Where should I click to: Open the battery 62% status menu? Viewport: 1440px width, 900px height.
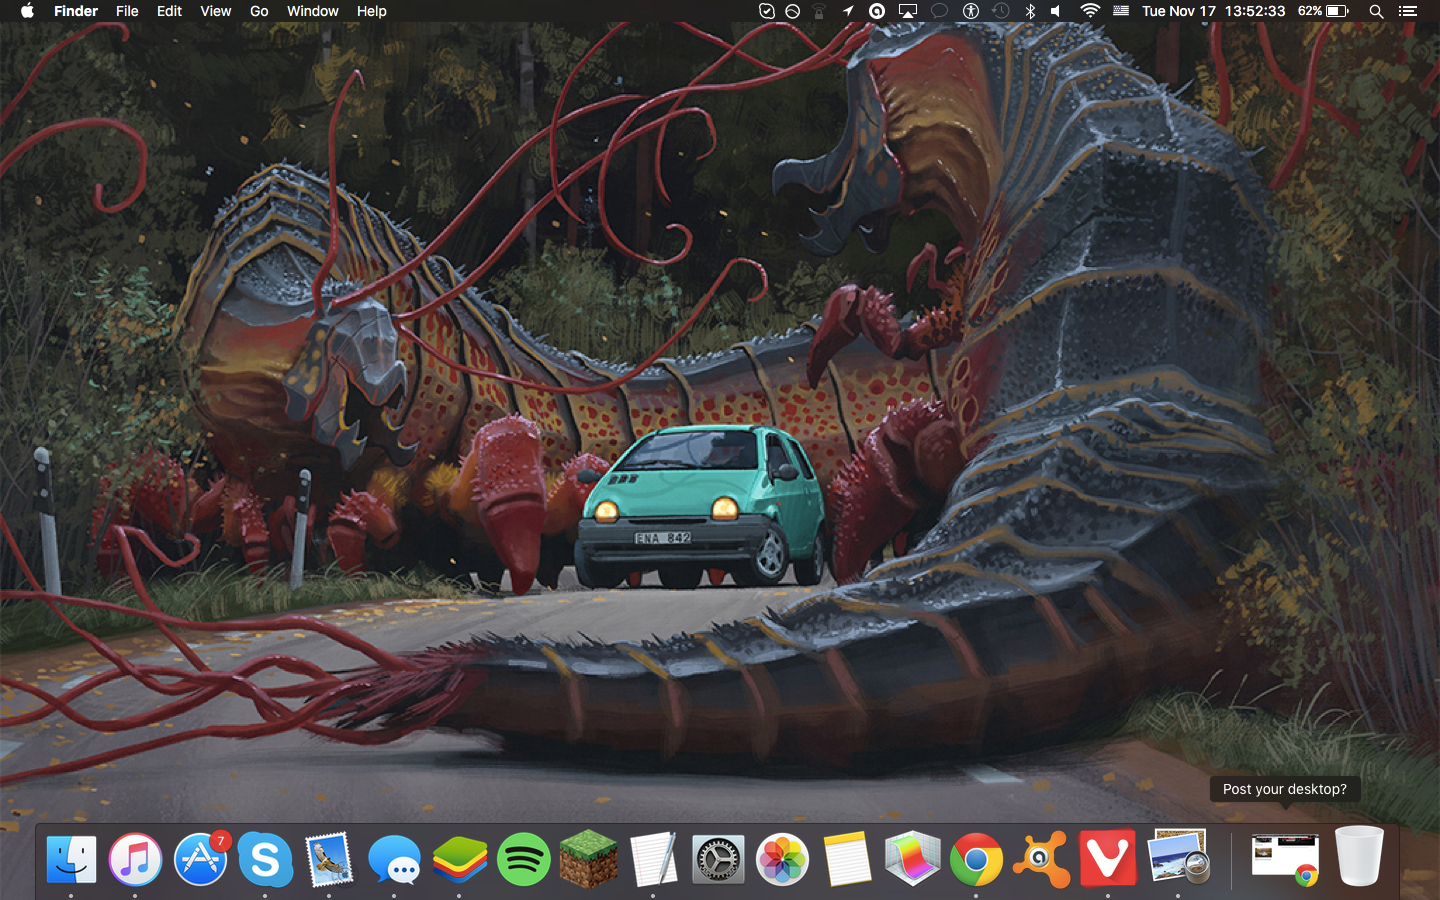click(1323, 11)
